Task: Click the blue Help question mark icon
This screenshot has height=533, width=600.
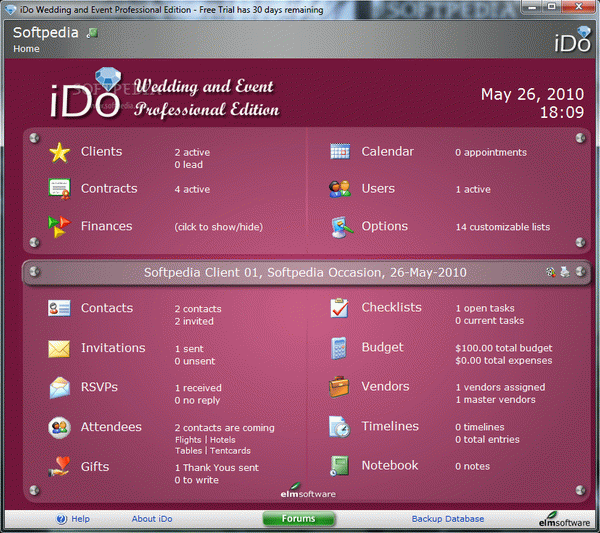Action: tap(61, 519)
